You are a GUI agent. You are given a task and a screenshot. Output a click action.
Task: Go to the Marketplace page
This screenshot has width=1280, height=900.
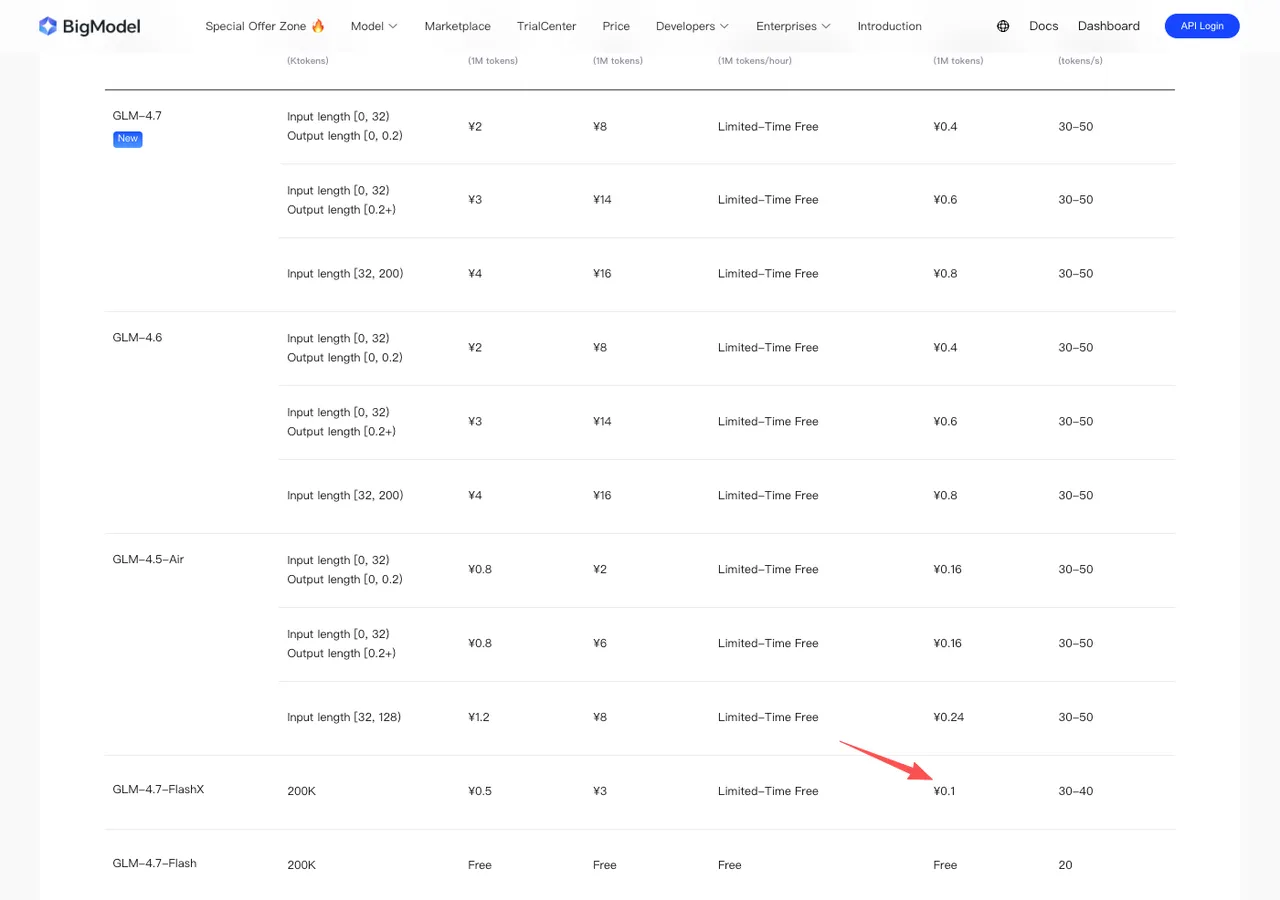coord(457,26)
